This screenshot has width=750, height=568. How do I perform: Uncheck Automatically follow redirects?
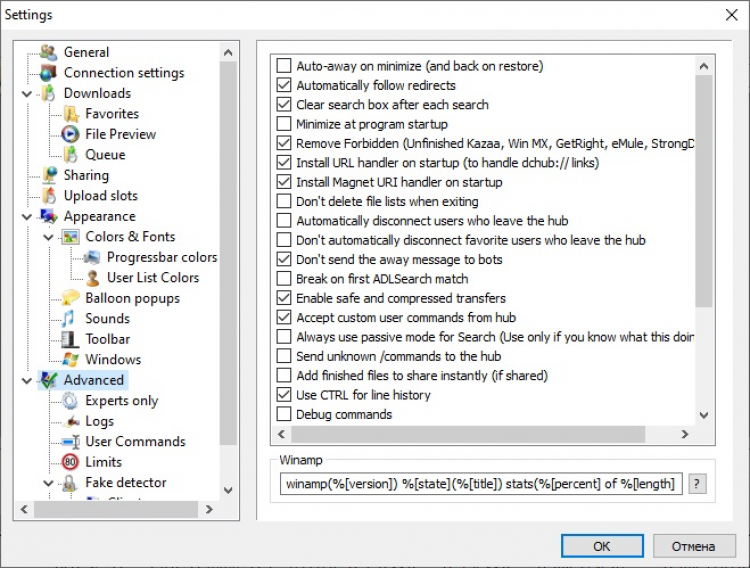pyautogui.click(x=283, y=86)
